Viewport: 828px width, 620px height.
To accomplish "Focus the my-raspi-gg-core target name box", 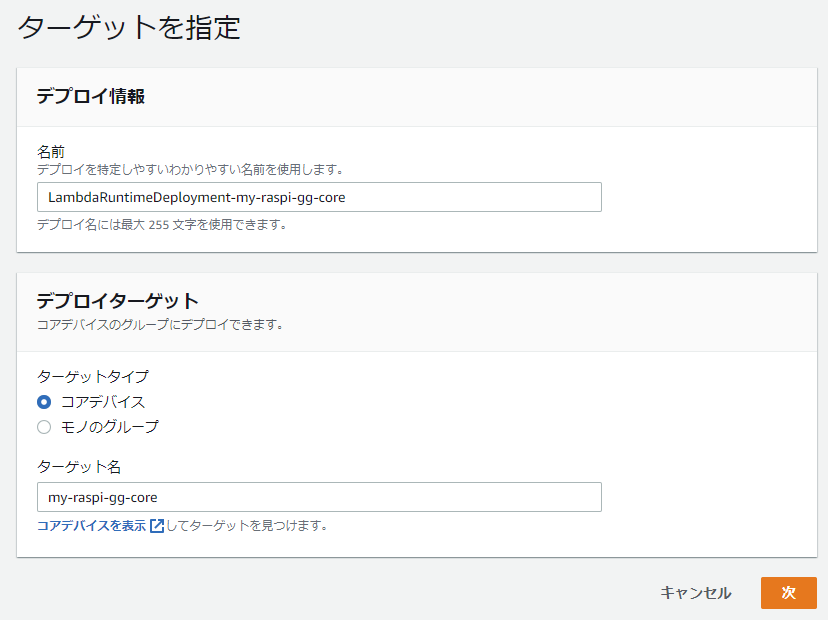I will [319, 497].
